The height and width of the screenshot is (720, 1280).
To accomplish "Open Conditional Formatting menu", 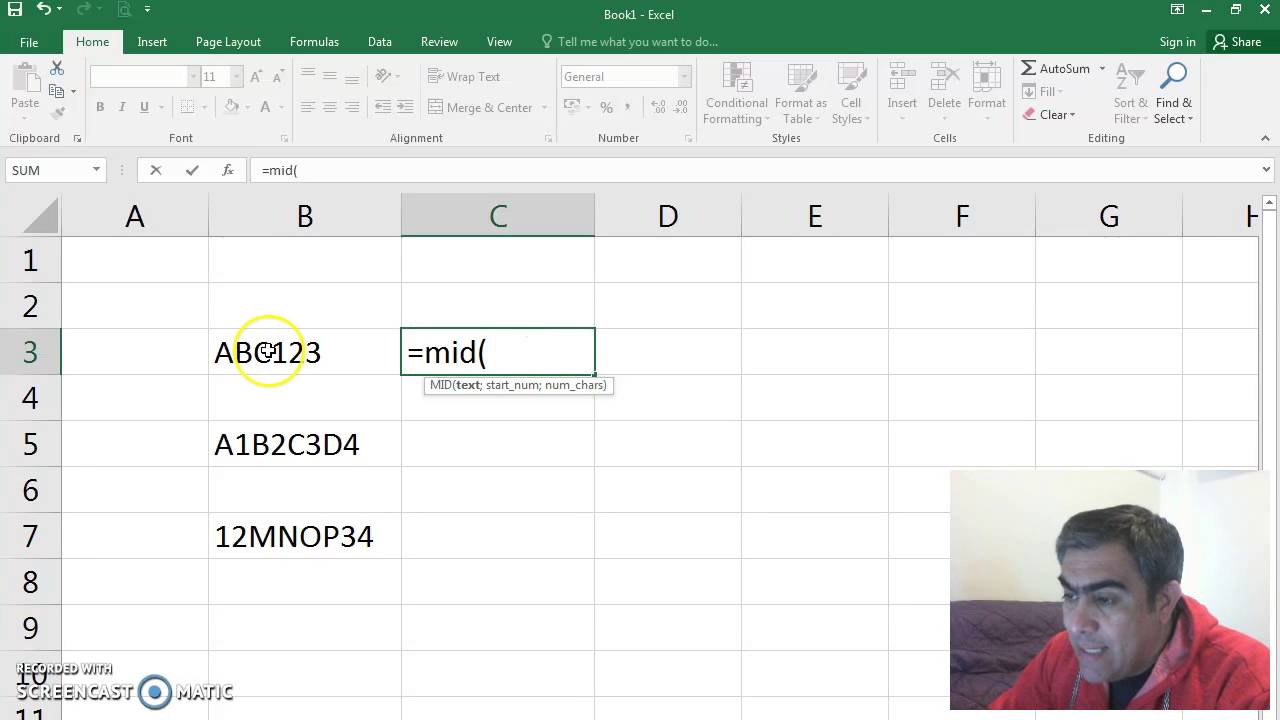I will (x=736, y=94).
